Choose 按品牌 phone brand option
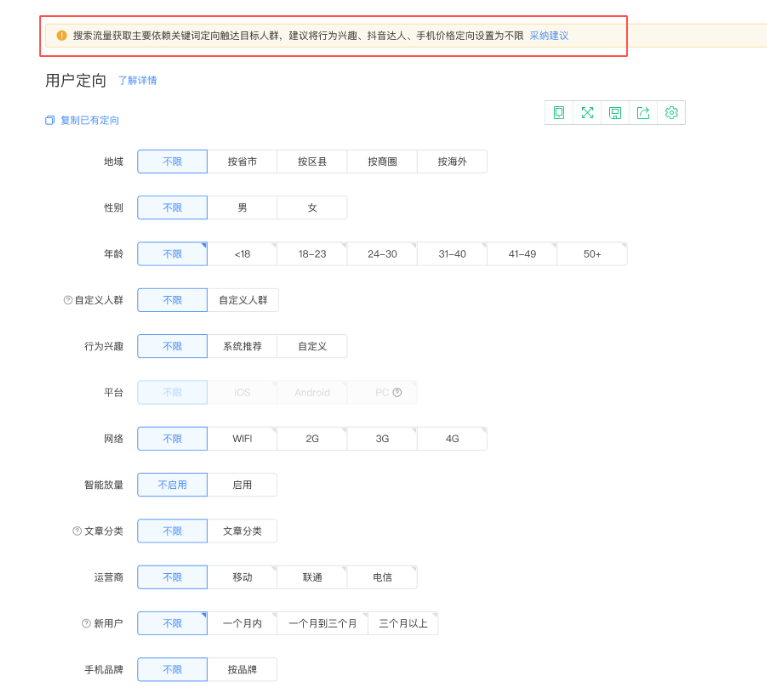This screenshot has width=767, height=692. pyautogui.click(x=242, y=669)
